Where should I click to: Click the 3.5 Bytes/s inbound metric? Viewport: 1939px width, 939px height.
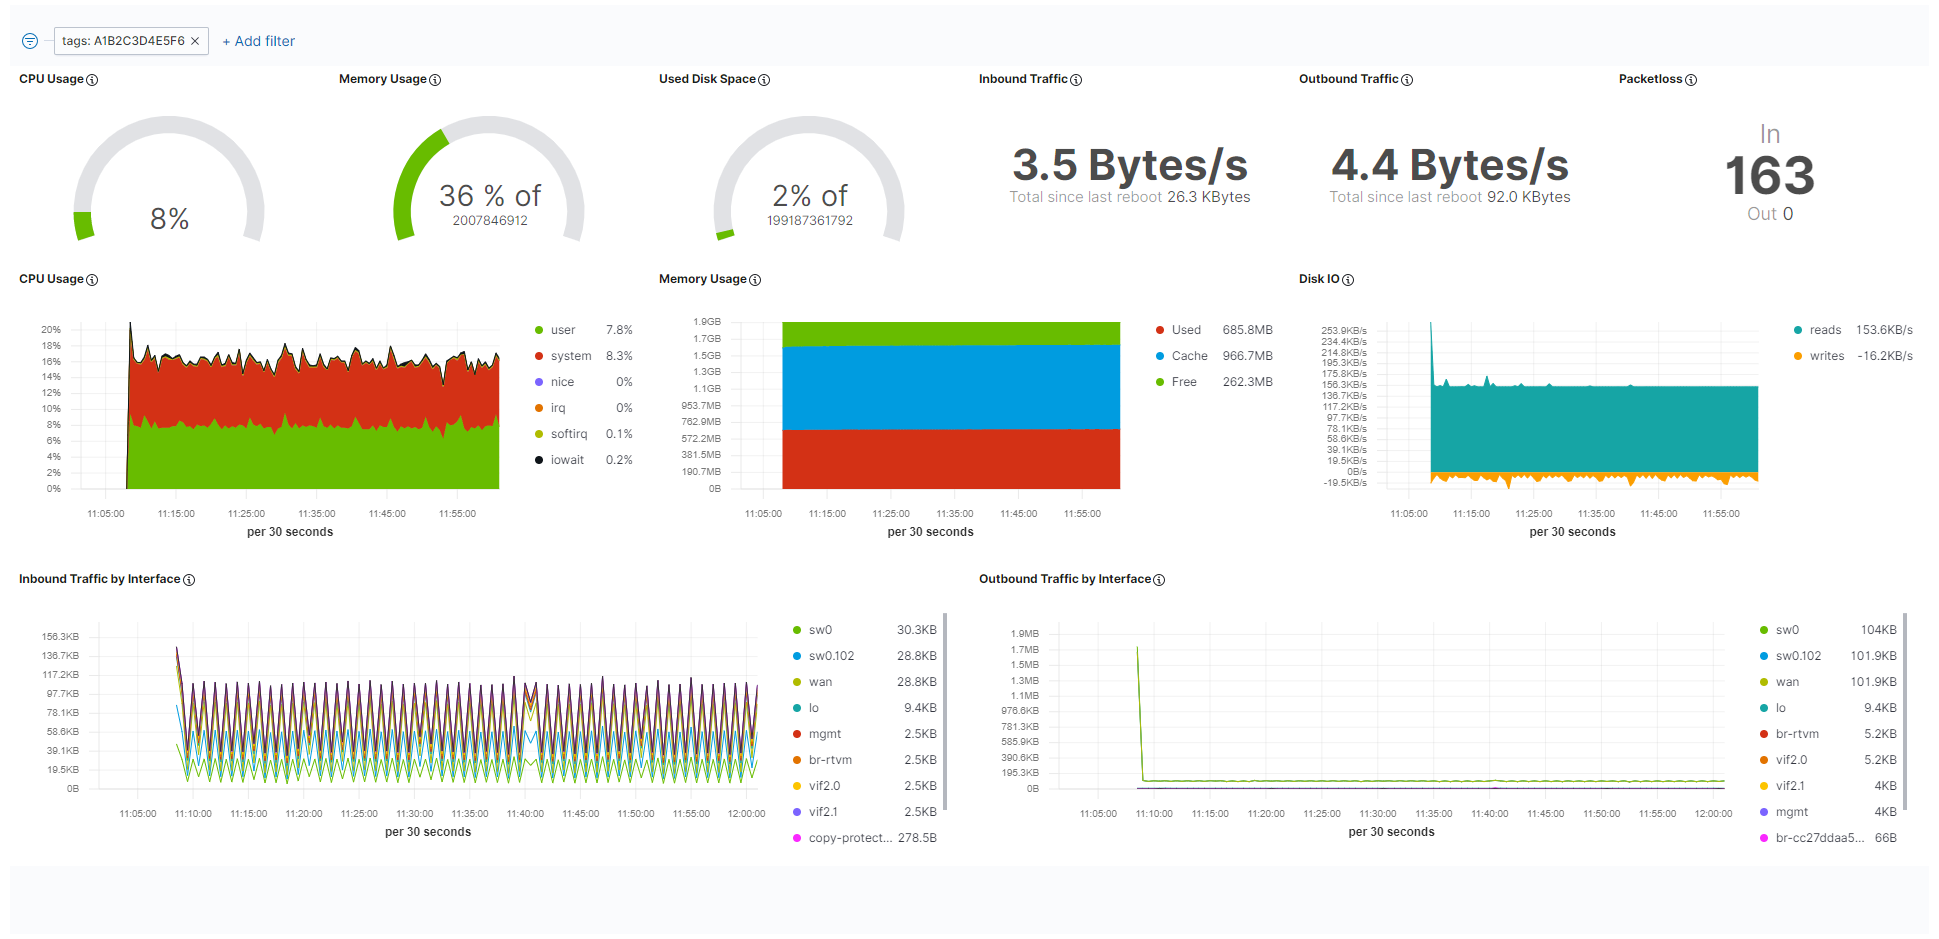click(1130, 165)
